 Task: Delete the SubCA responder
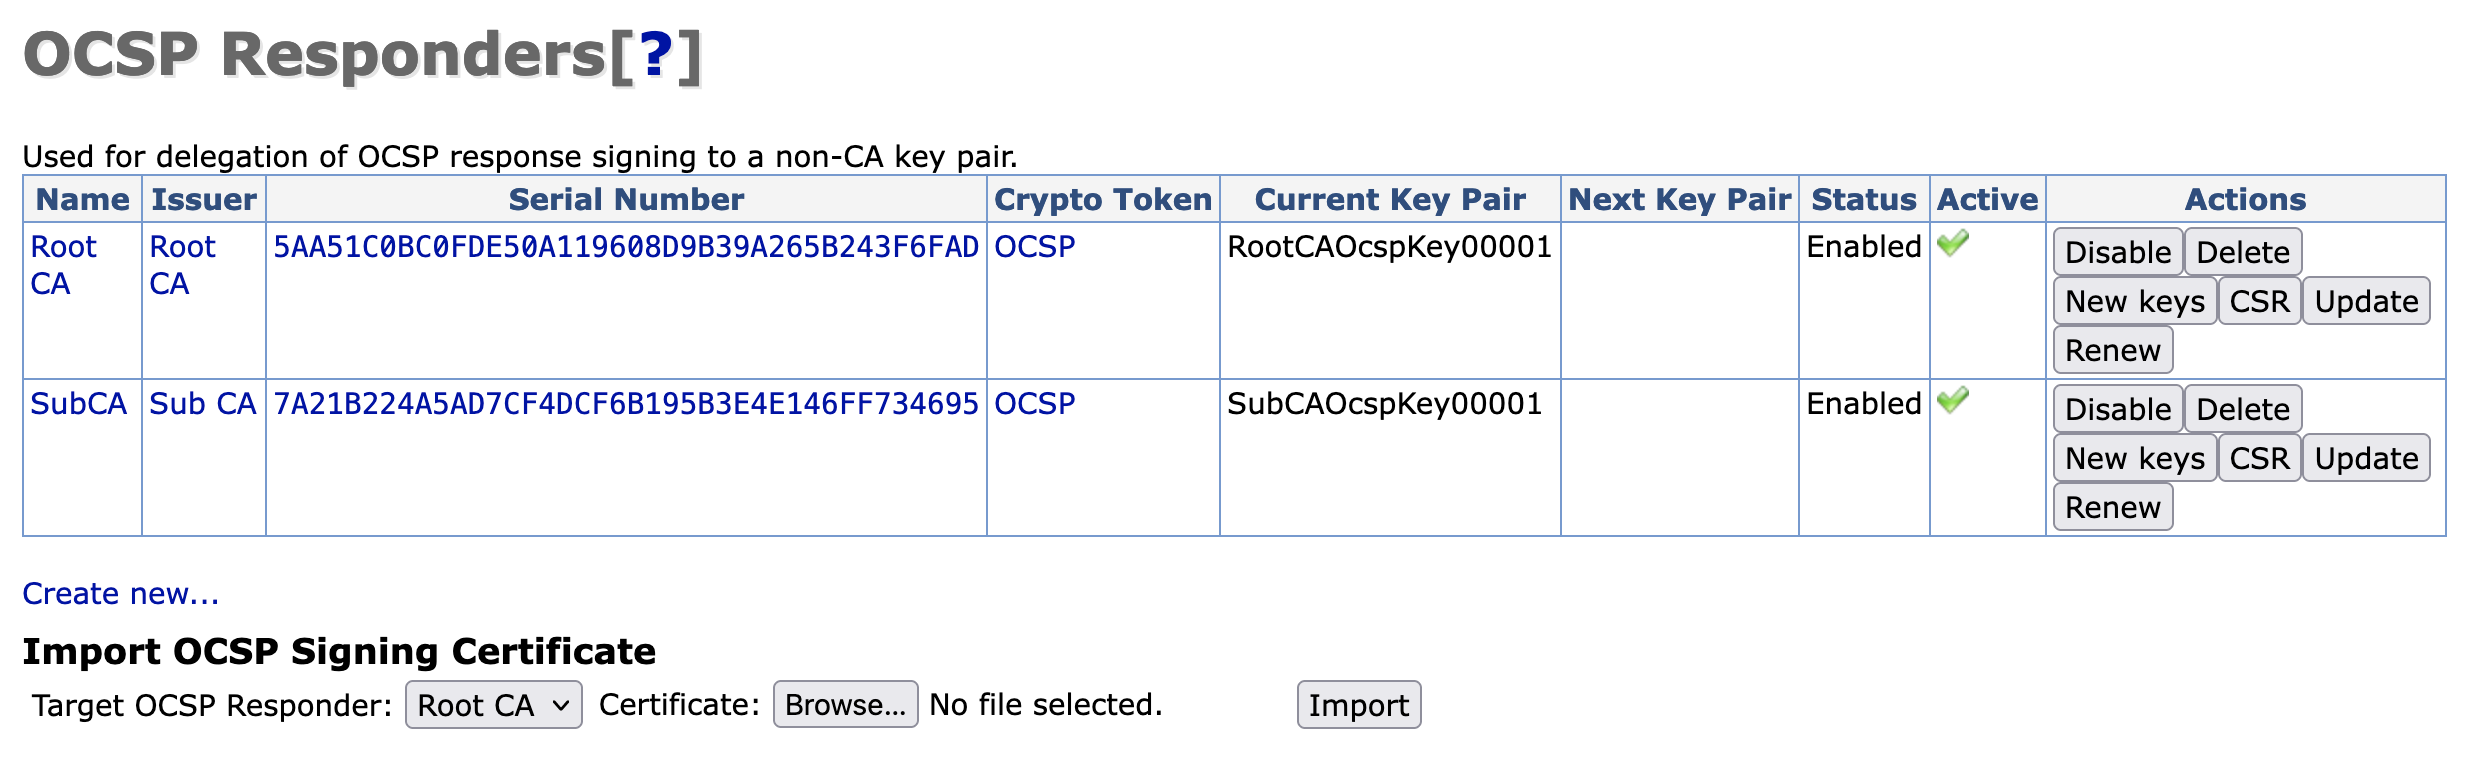tap(2242, 409)
